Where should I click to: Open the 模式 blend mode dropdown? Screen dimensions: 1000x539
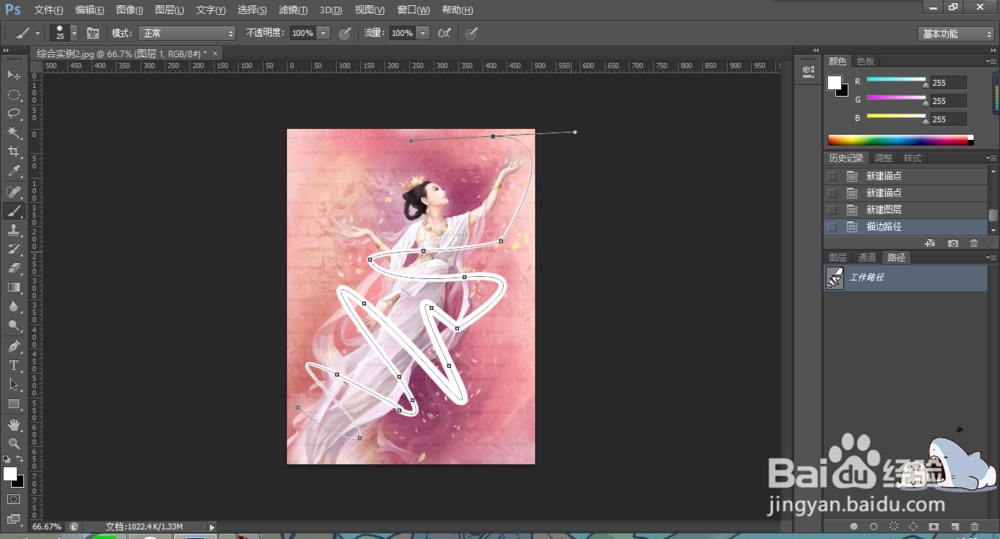188,33
